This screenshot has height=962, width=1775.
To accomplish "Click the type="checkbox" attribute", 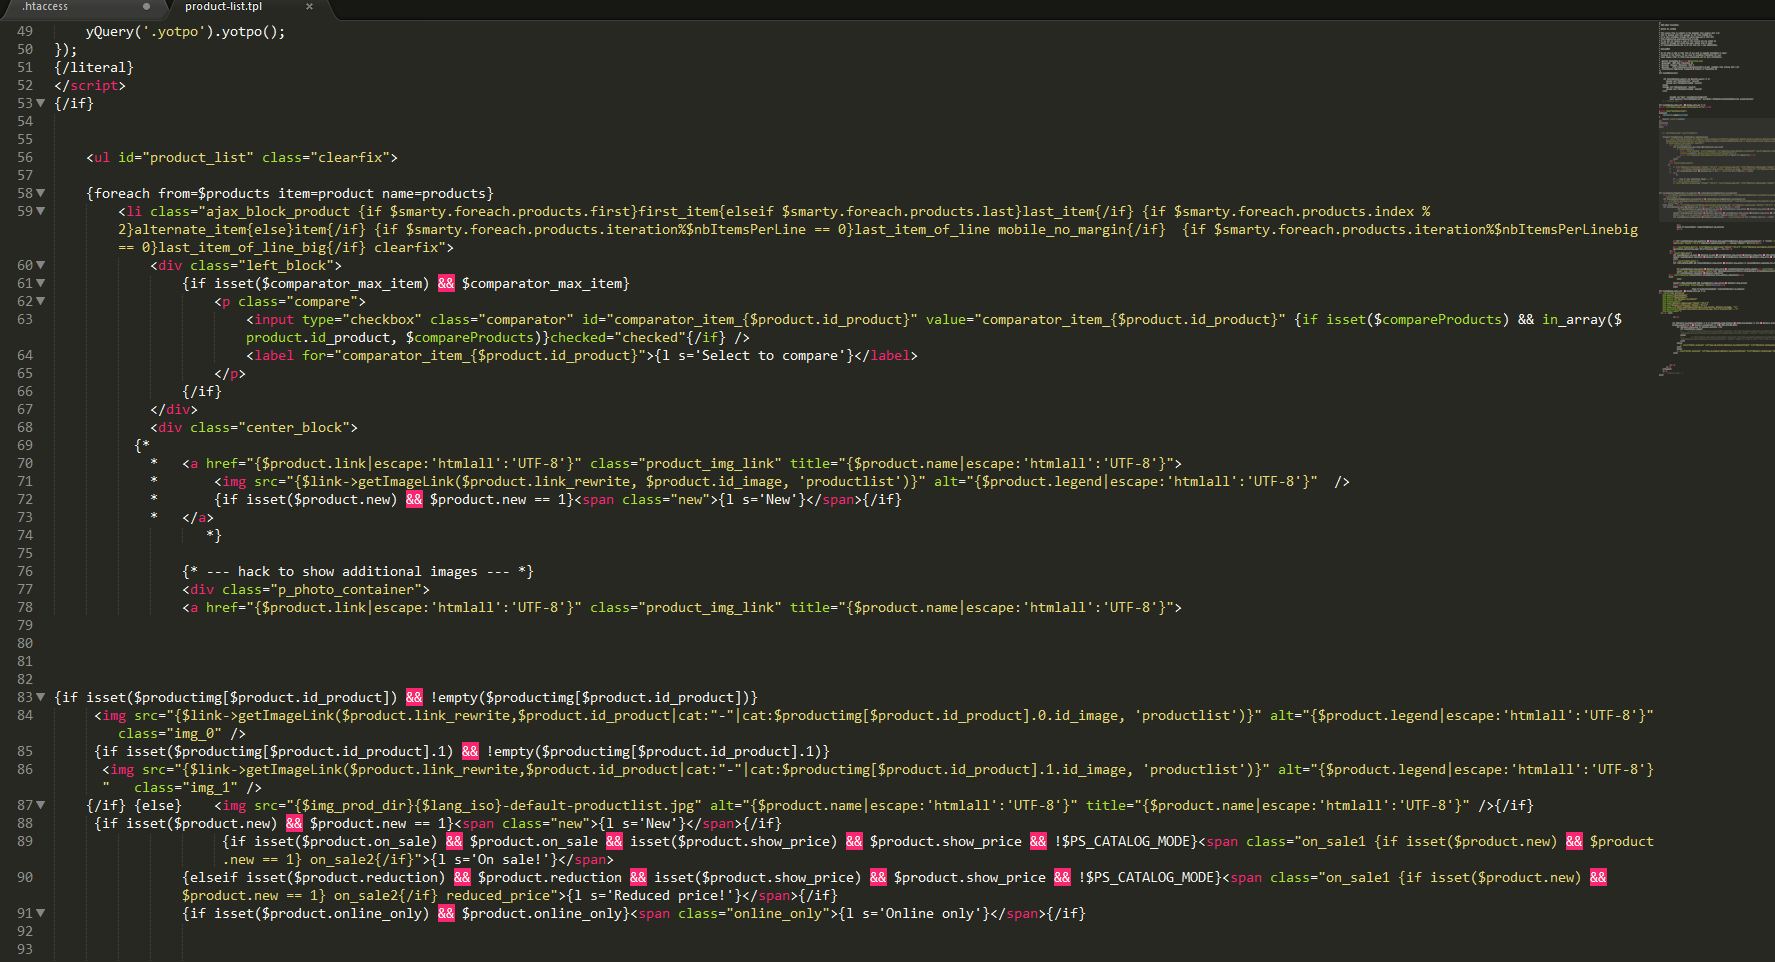I will pos(362,319).
